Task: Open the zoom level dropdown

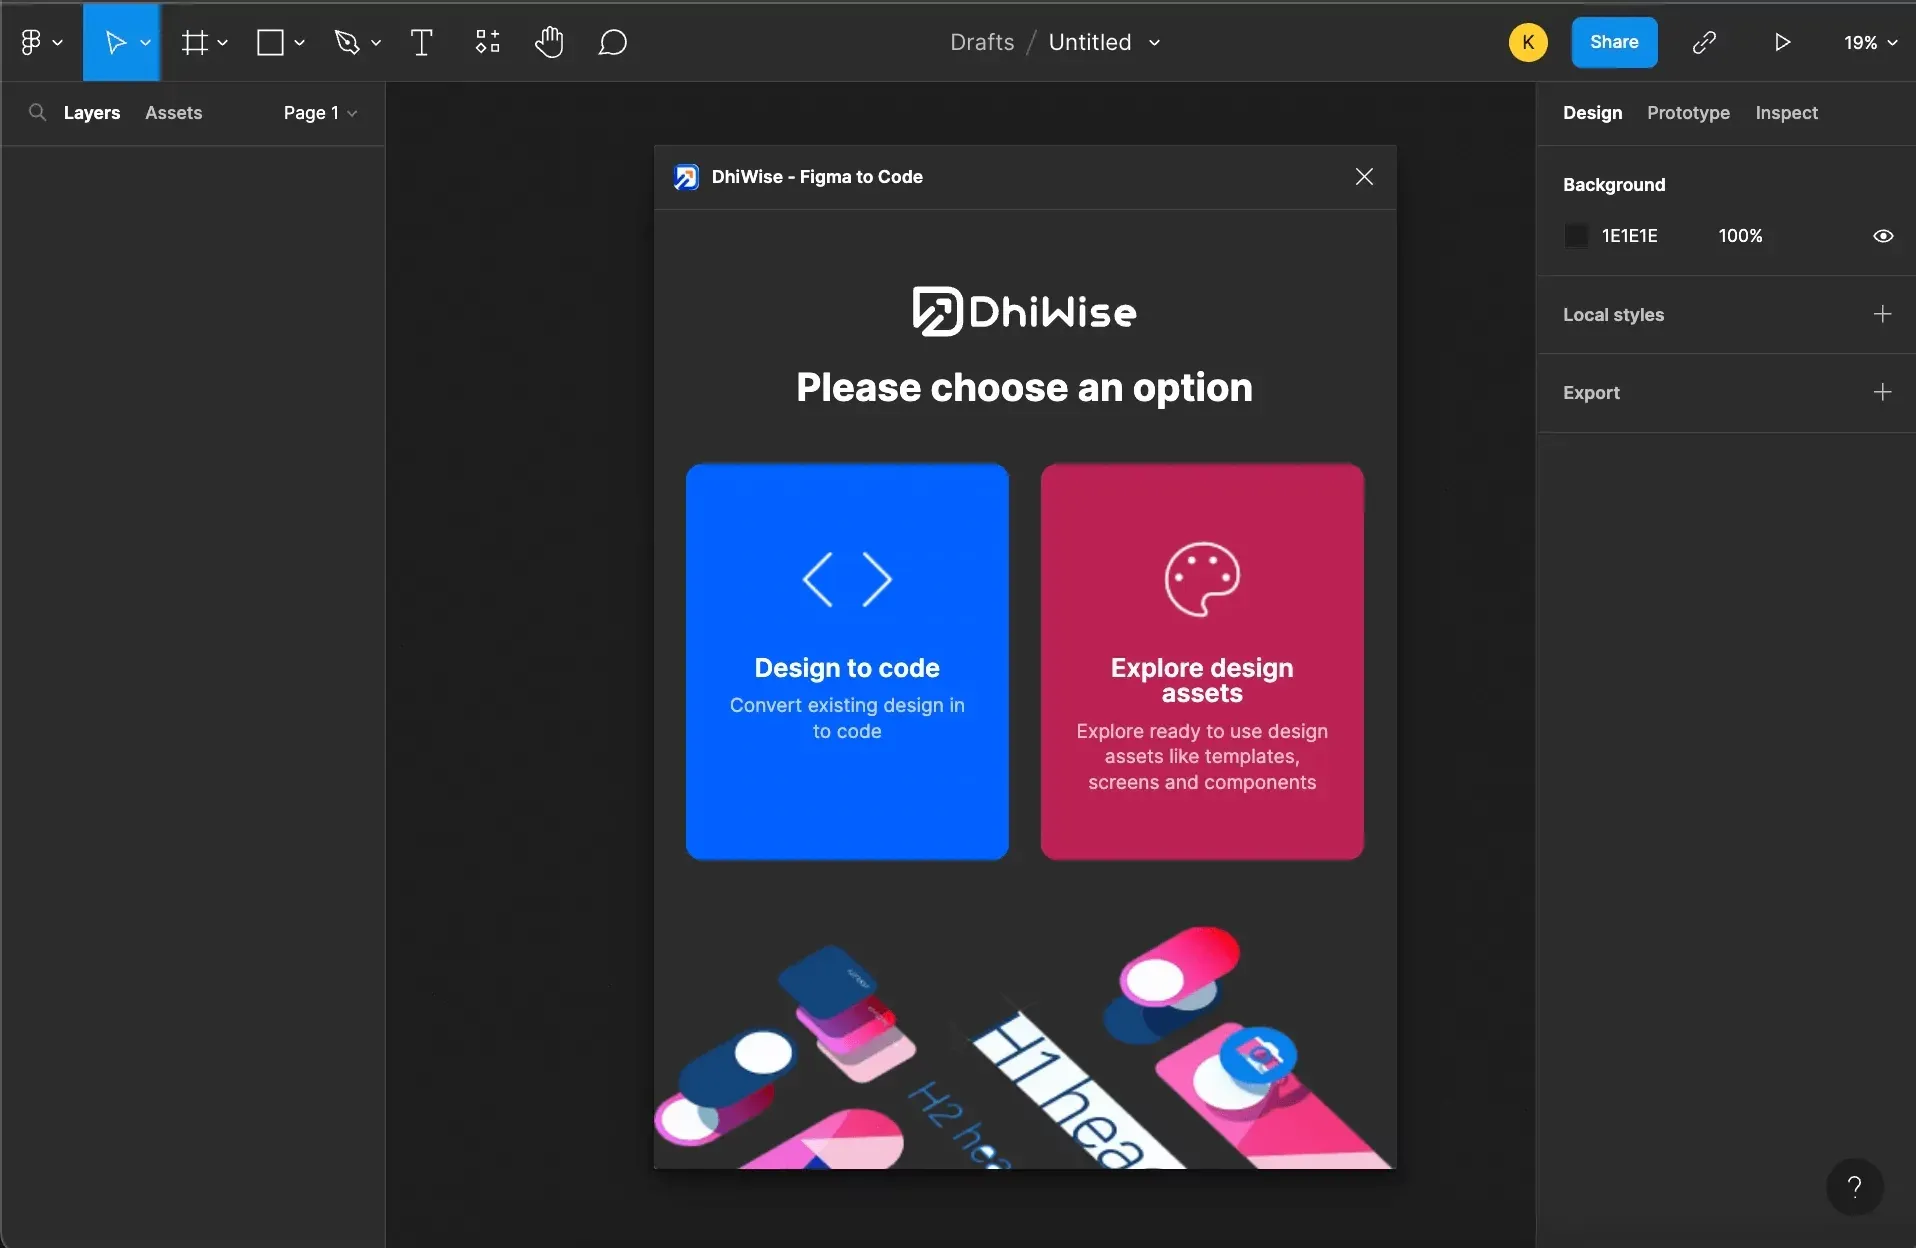Action: (x=1868, y=42)
